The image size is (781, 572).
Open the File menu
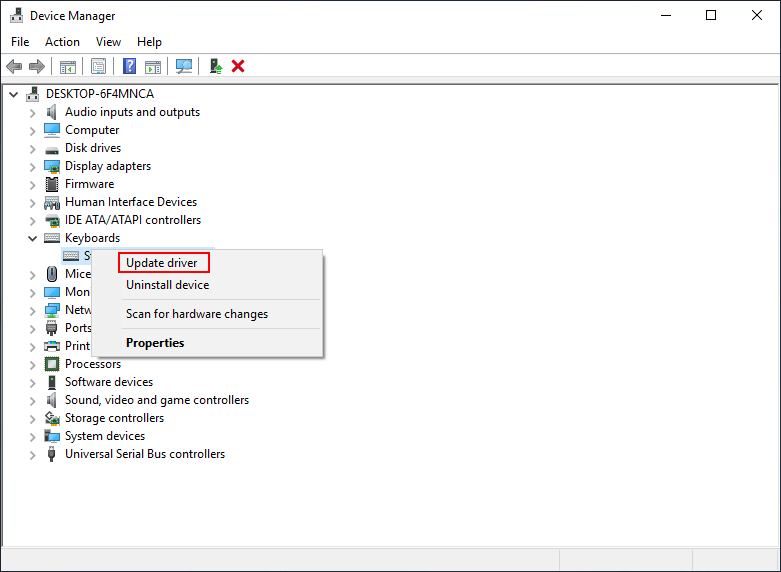(20, 42)
